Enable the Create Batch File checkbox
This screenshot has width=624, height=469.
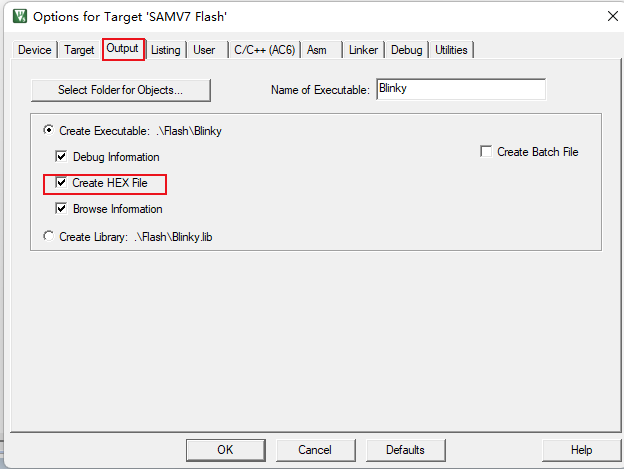pos(486,152)
